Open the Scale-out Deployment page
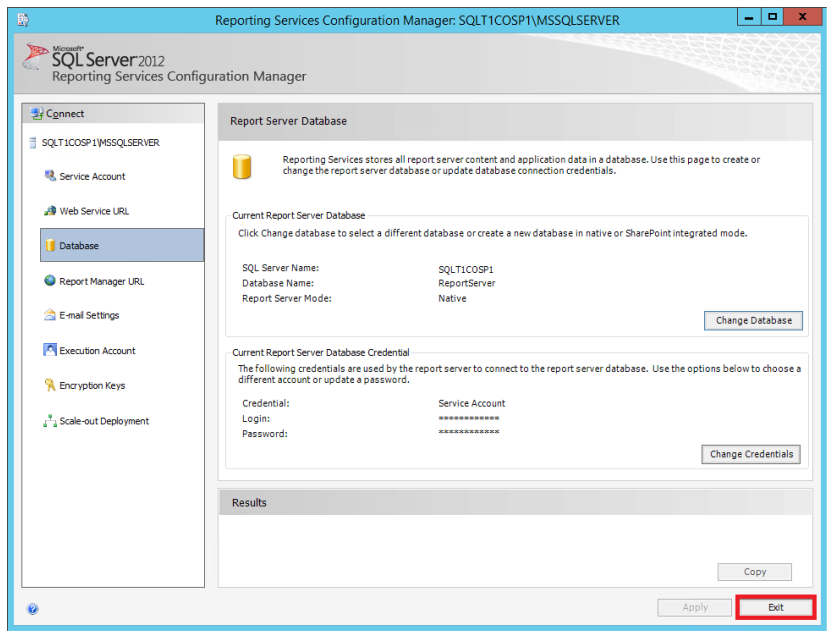Image resolution: width=833 pixels, height=638 pixels. [104, 421]
